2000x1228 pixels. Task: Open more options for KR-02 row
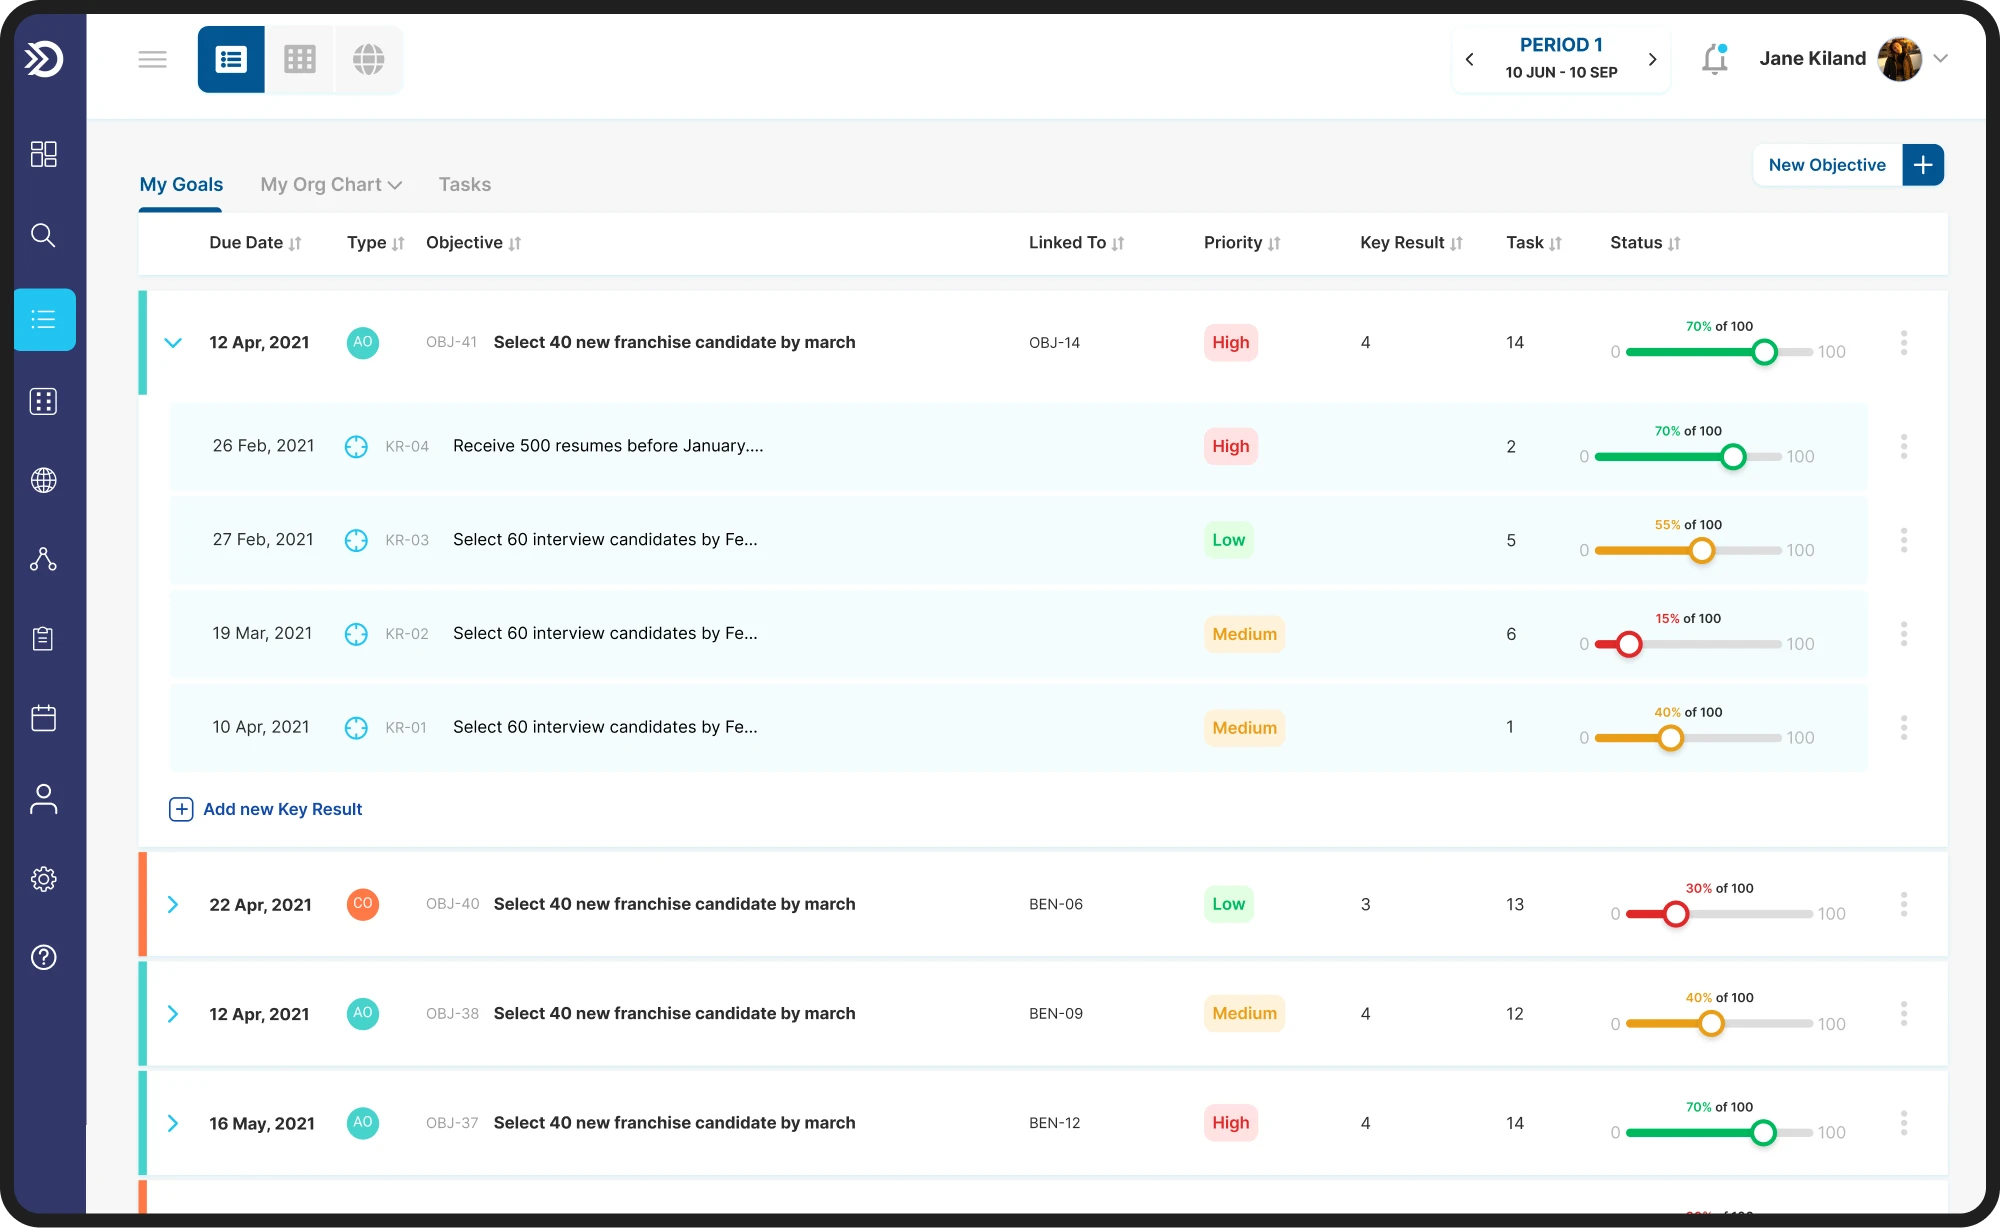pyautogui.click(x=1904, y=634)
